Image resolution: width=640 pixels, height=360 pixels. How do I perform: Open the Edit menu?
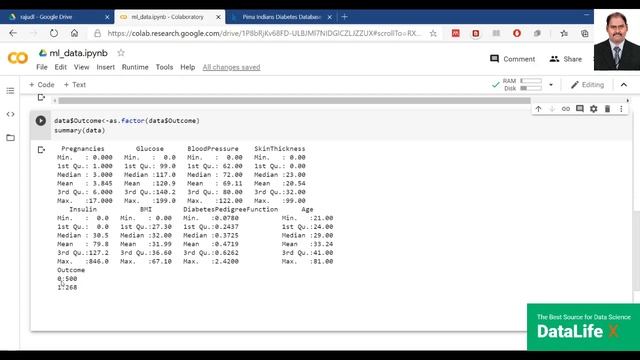pos(60,67)
